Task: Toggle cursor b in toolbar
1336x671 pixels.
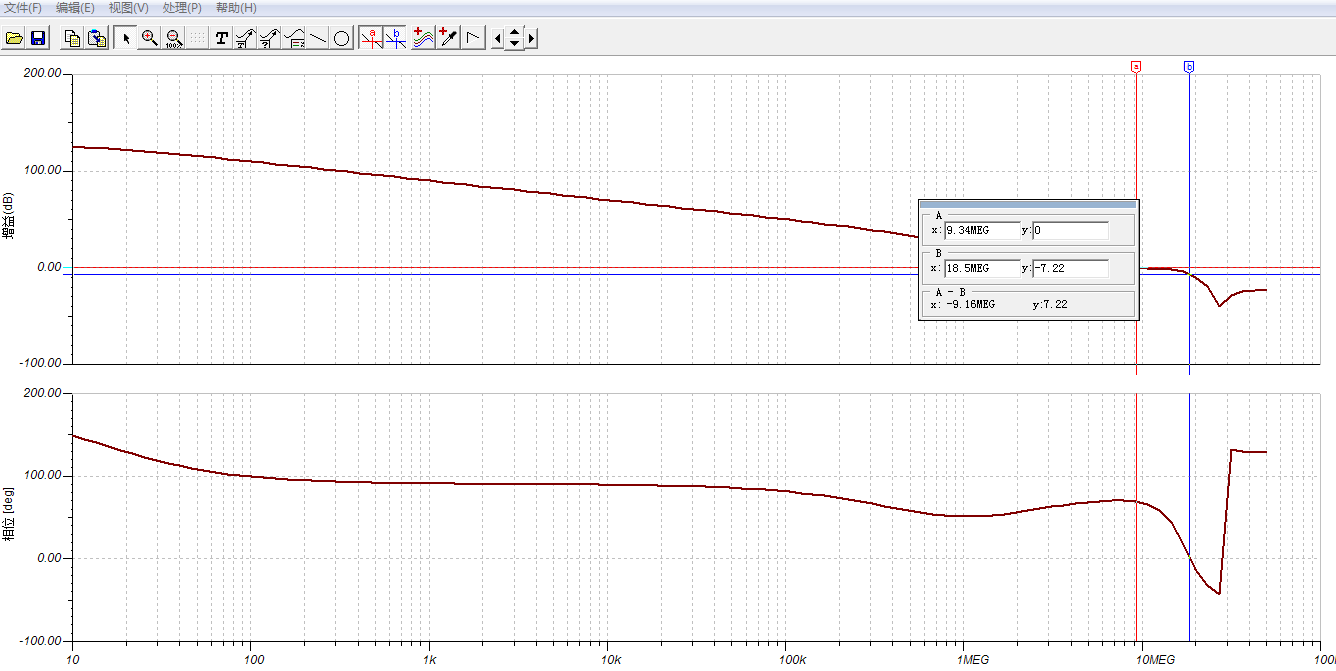Action: 396,38
